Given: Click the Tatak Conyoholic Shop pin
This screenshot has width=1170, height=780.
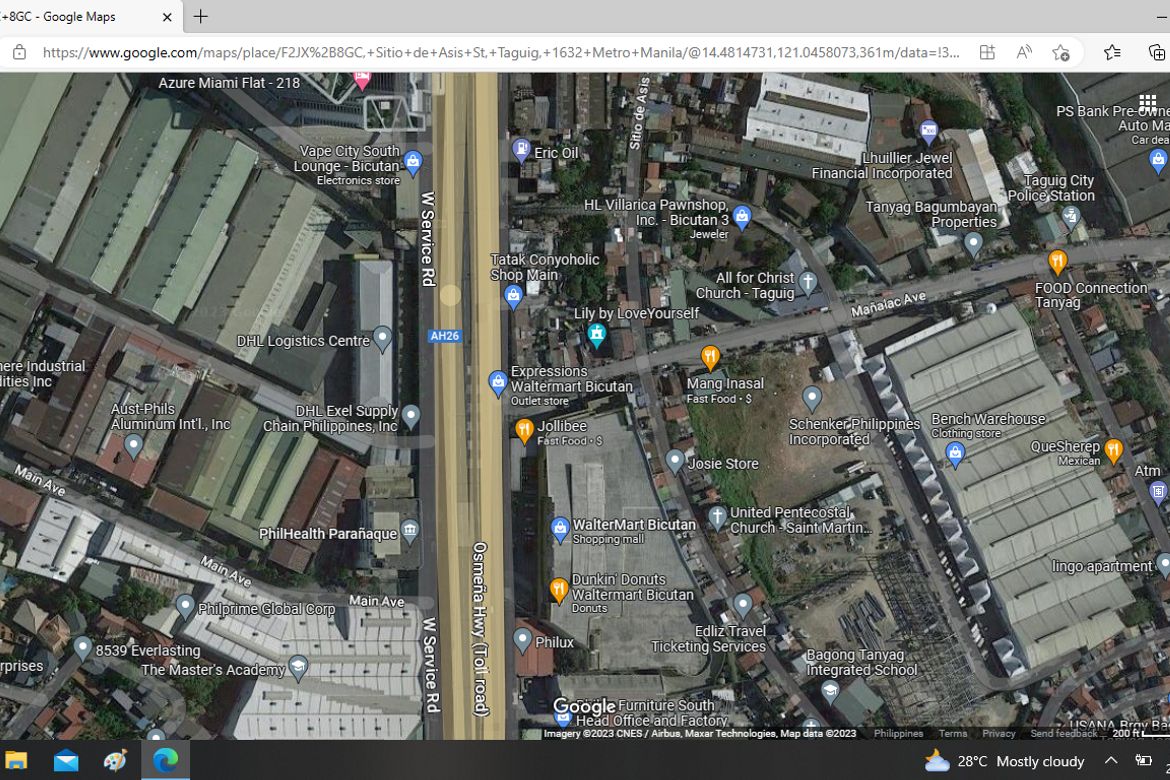Looking at the screenshot, I should pyautogui.click(x=513, y=297).
